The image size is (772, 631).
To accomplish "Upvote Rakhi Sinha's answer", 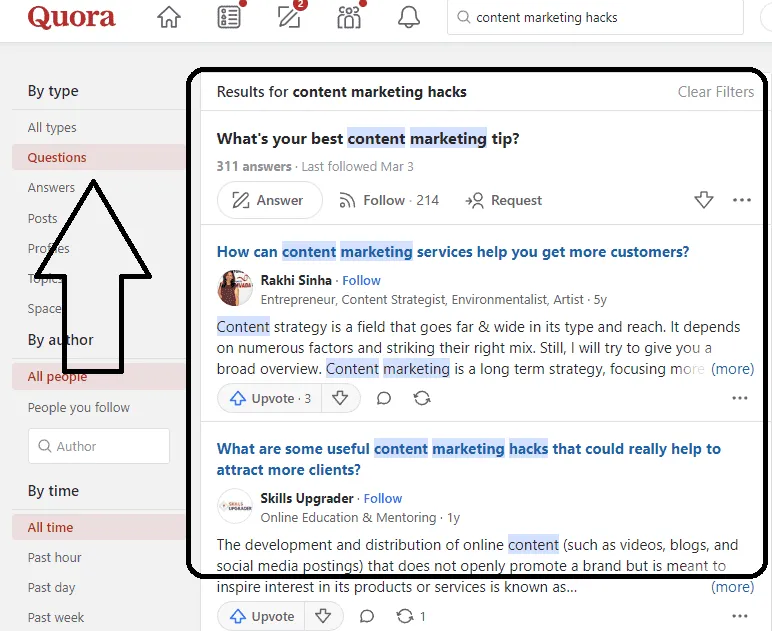I will pos(269,398).
